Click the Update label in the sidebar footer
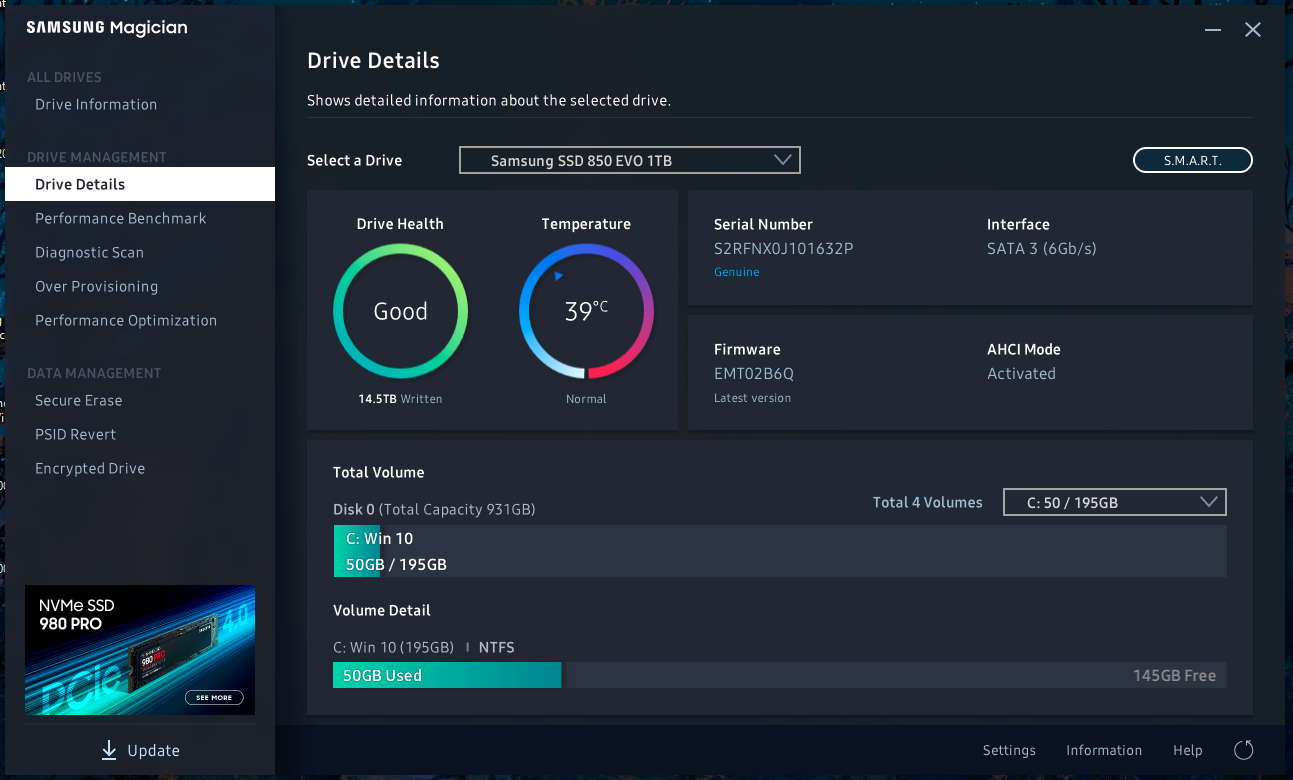Viewport: 1293px width, 780px height. [x=154, y=750]
